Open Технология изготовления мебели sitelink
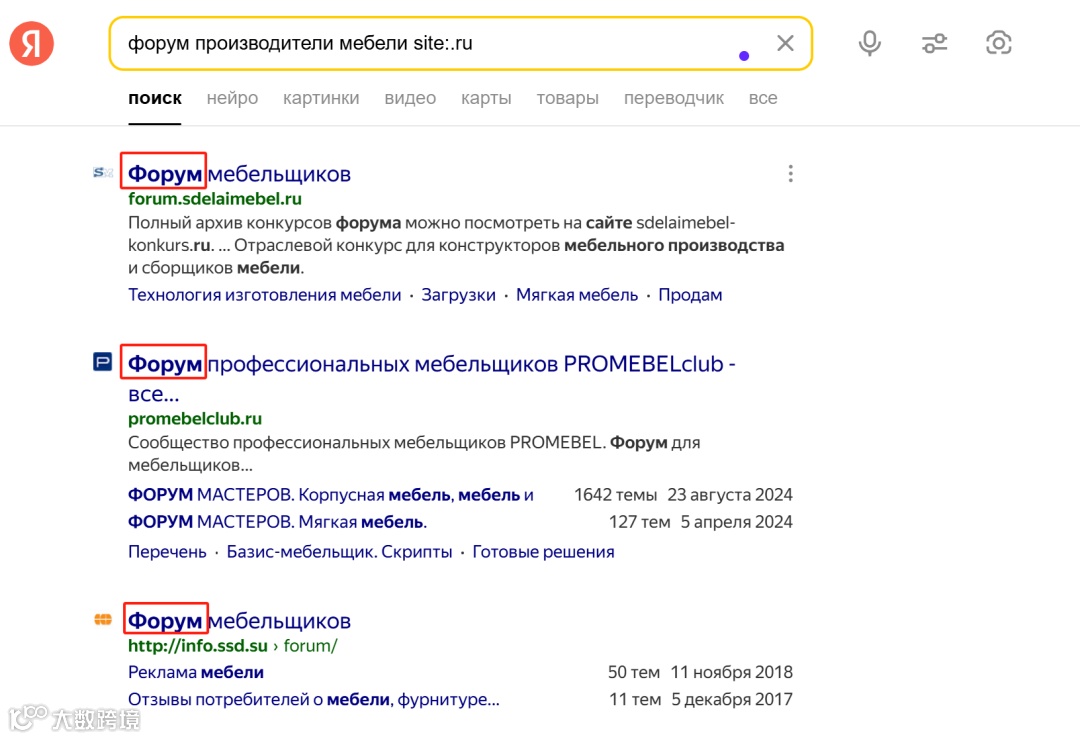Viewport: 1080px width, 739px height. (x=264, y=295)
